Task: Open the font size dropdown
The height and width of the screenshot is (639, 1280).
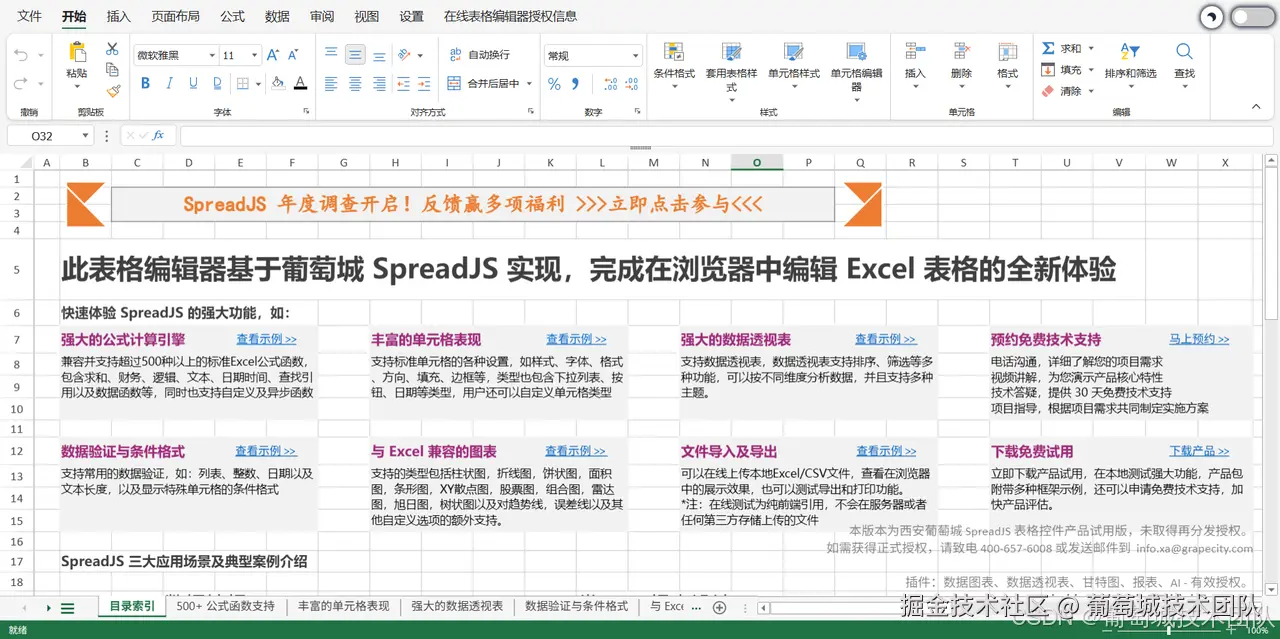Action: (x=255, y=56)
